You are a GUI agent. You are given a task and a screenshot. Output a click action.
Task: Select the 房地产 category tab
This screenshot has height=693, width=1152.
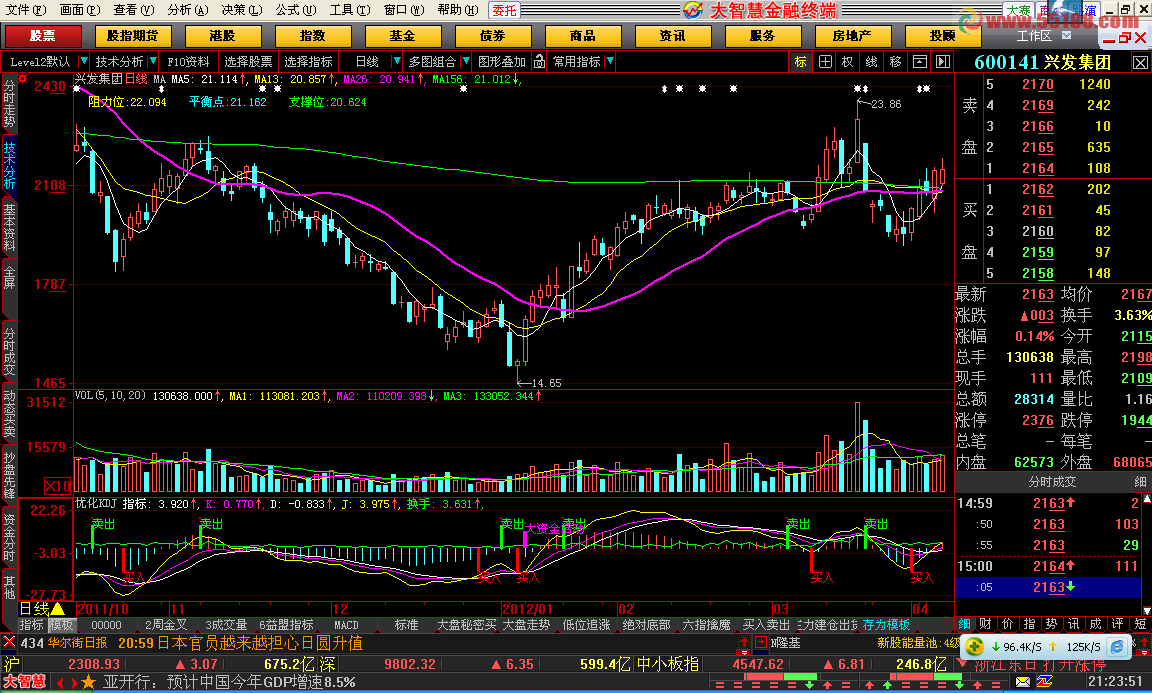tap(852, 35)
